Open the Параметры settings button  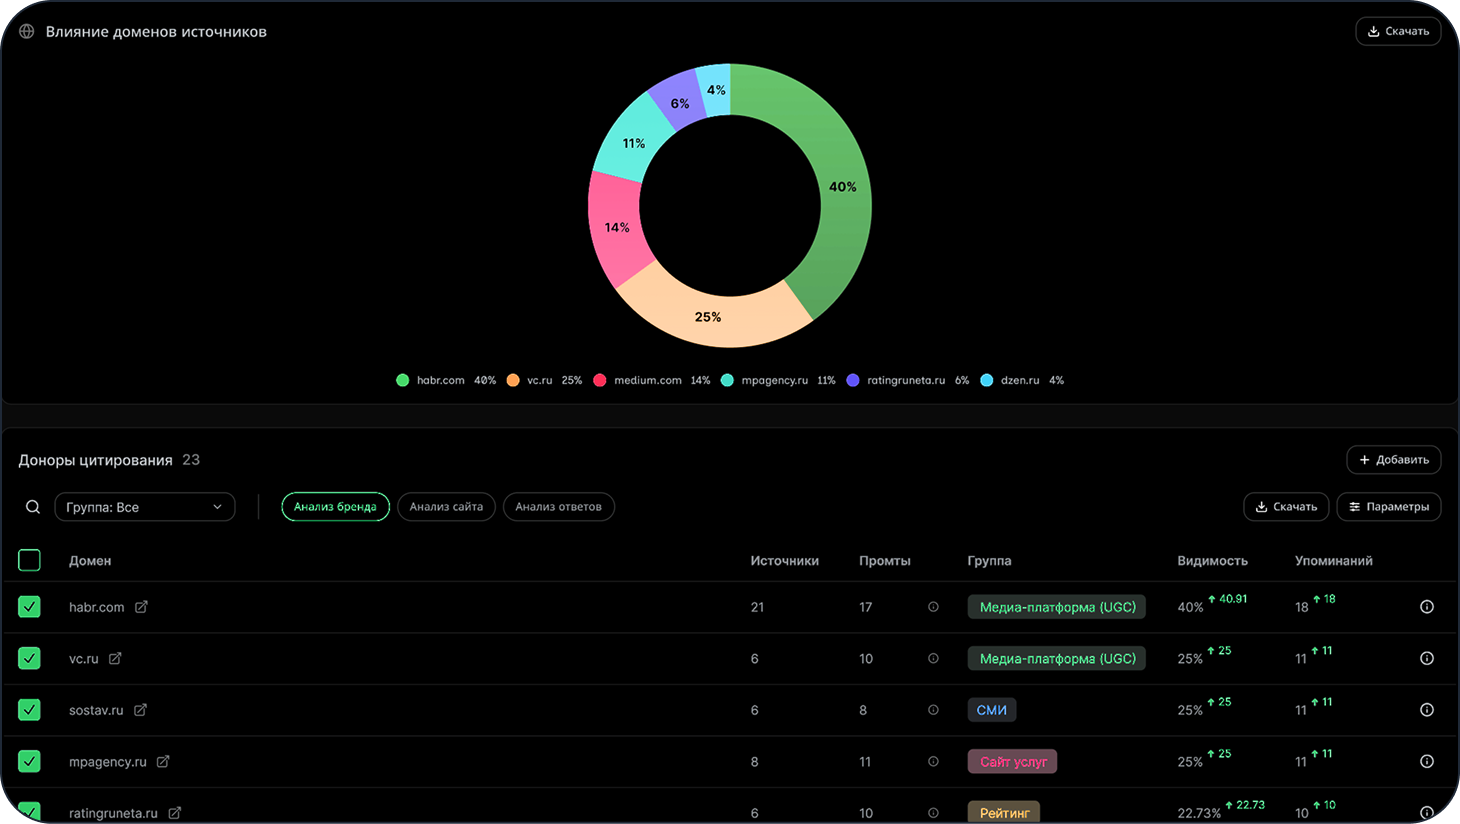pyautogui.click(x=1389, y=507)
